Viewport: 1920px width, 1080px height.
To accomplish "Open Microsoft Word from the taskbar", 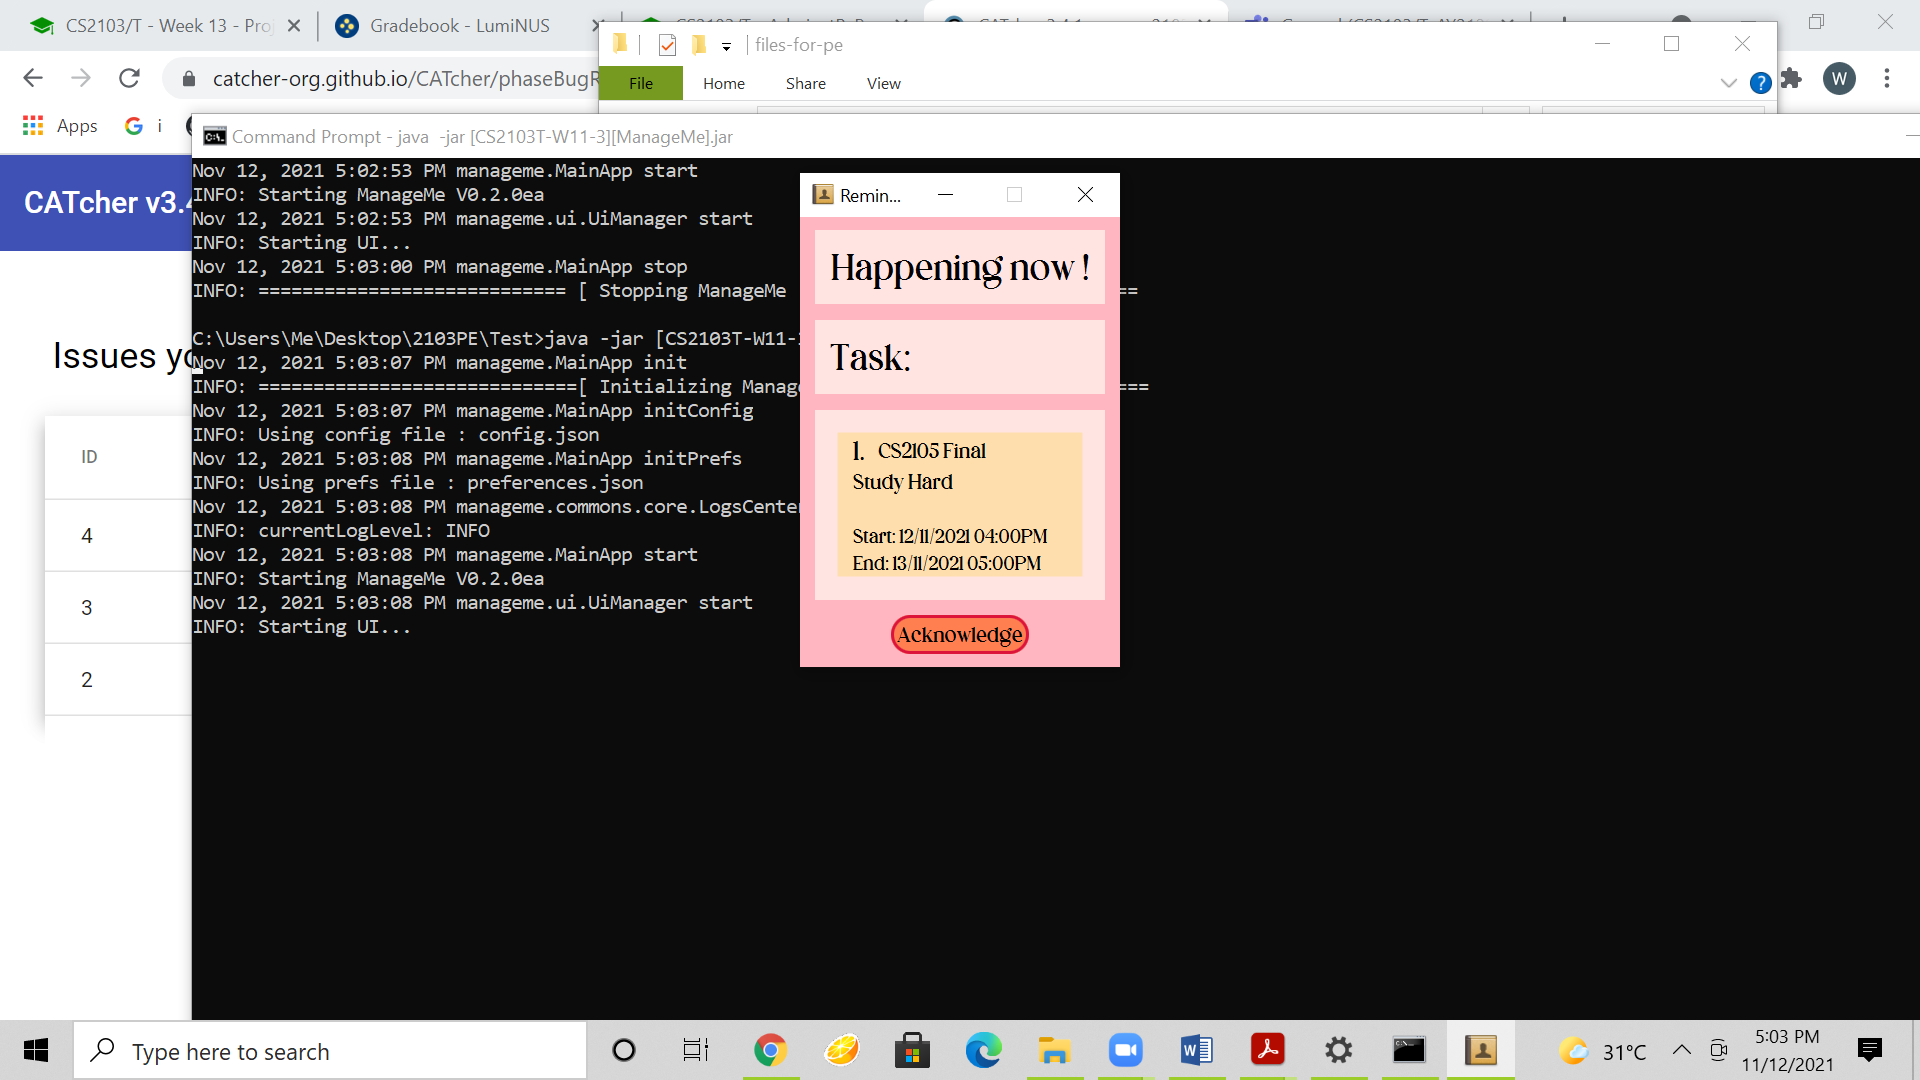I will click(x=1196, y=1050).
